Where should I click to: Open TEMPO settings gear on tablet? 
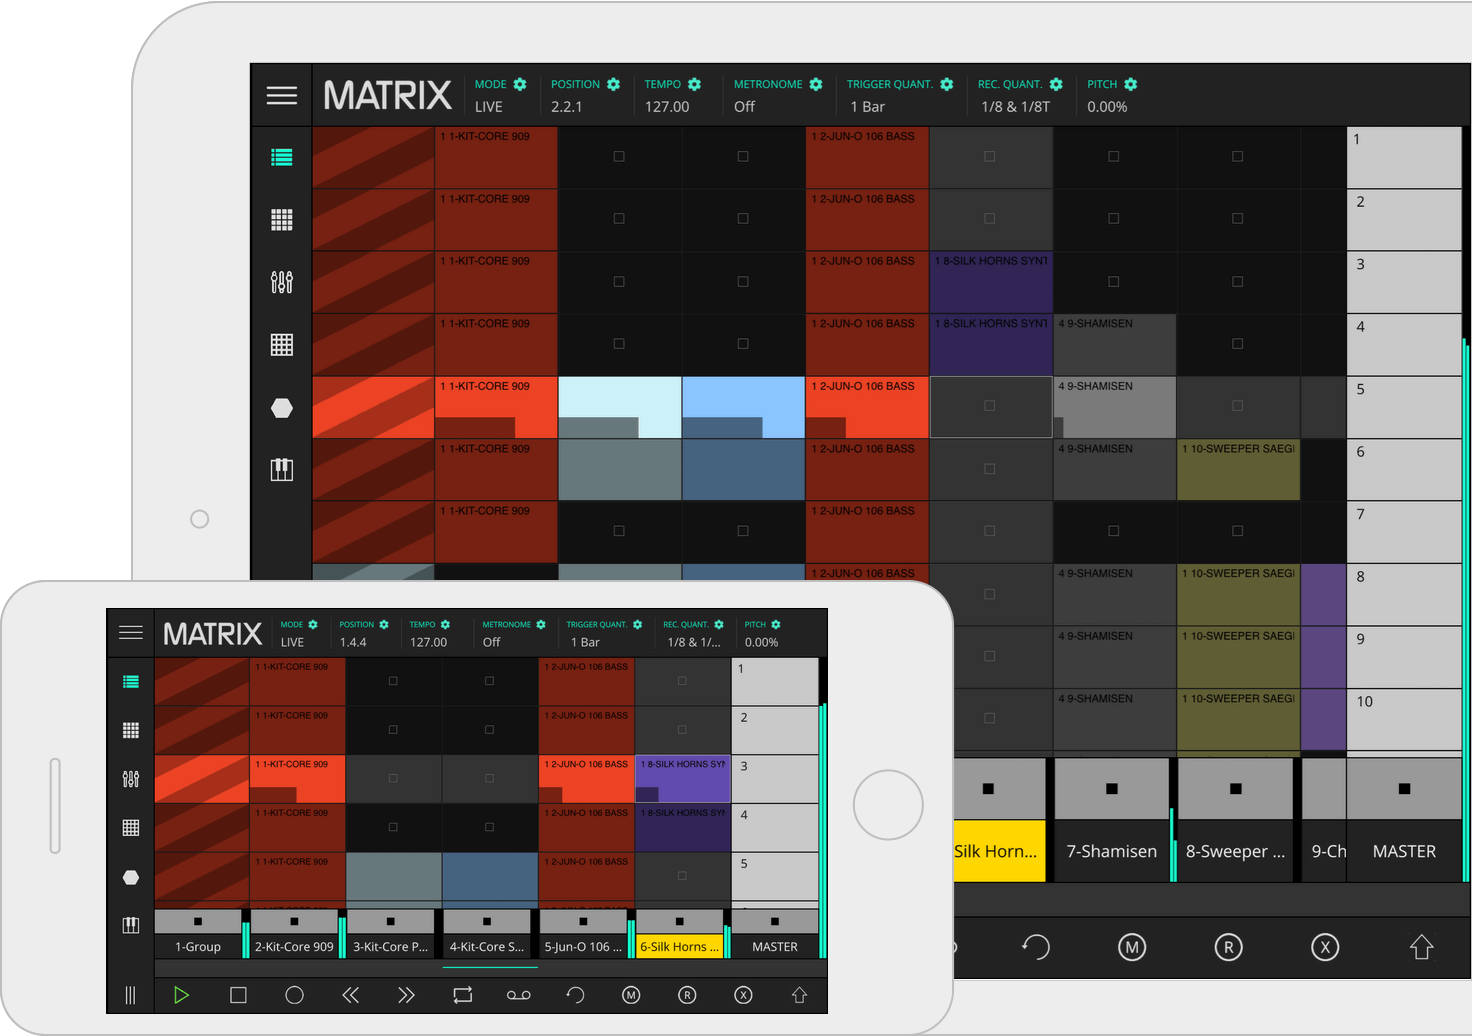click(x=694, y=84)
